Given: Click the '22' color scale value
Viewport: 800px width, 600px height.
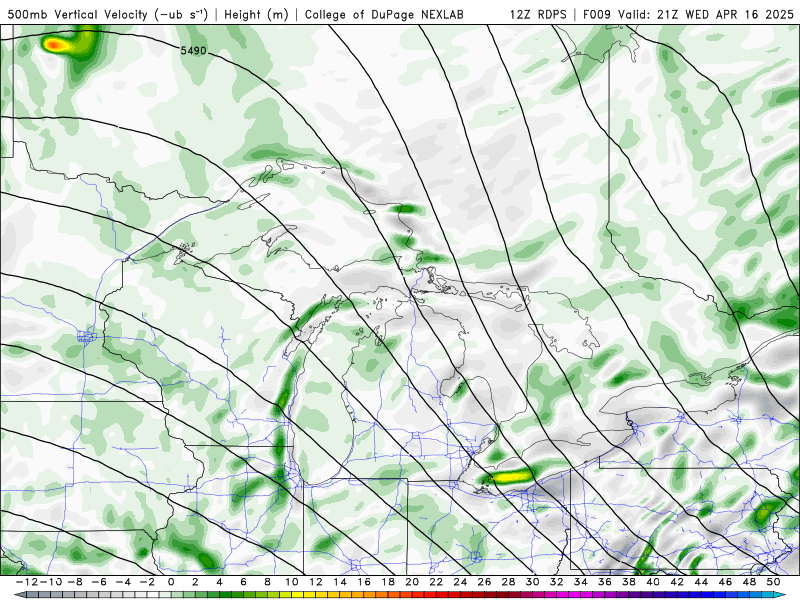Looking at the screenshot, I should [436, 582].
